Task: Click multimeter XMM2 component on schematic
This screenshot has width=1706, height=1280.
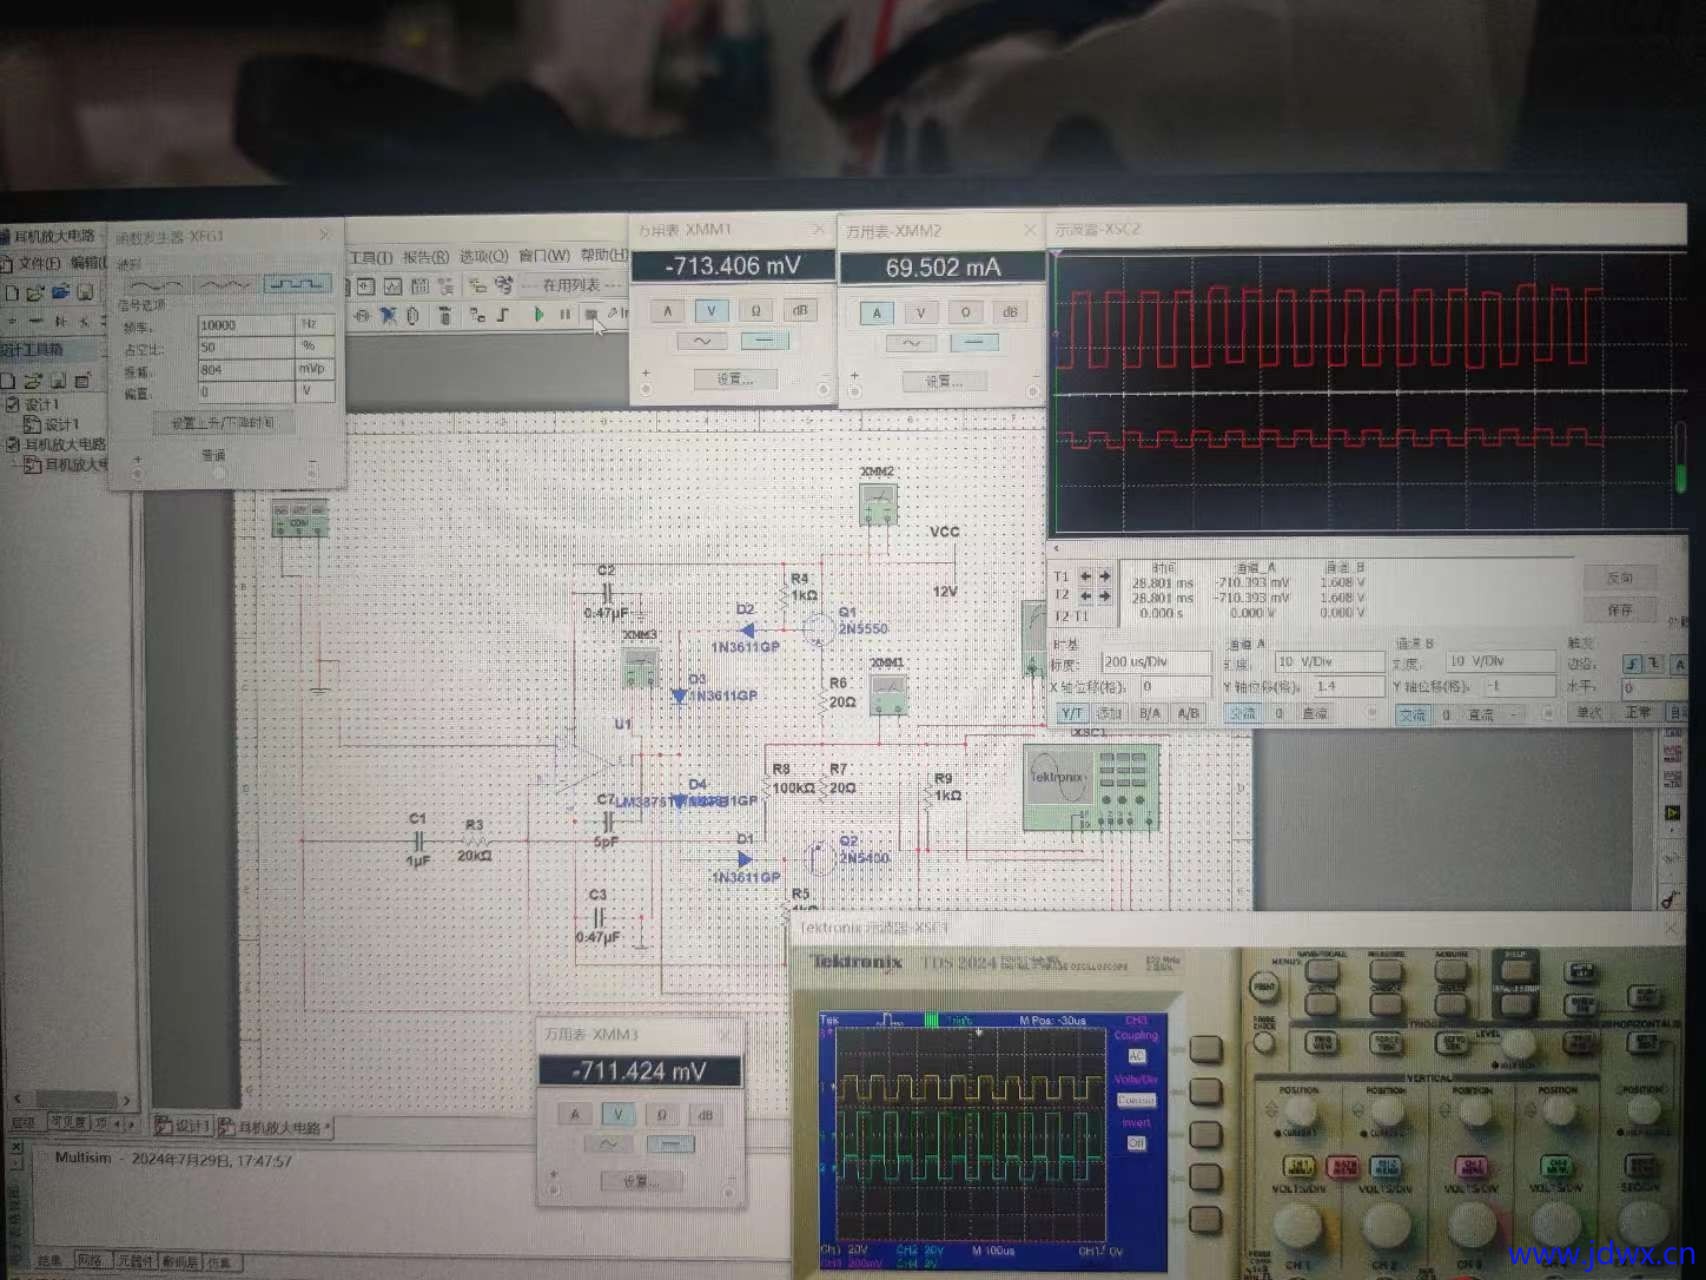Action: pyautogui.click(x=878, y=504)
